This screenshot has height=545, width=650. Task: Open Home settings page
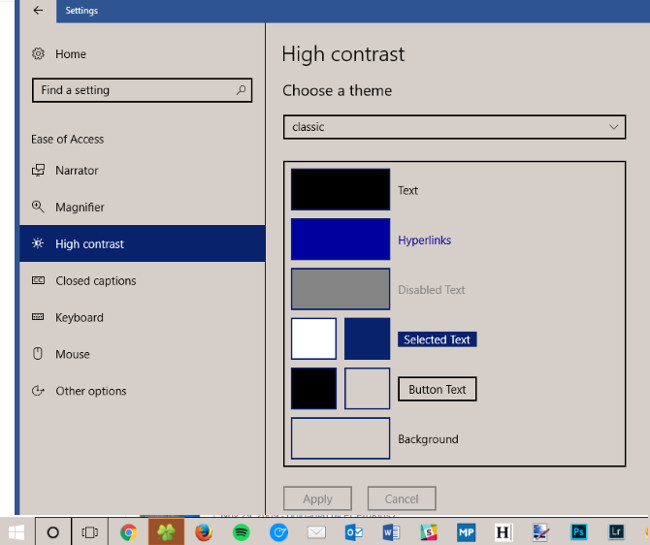pos(70,54)
